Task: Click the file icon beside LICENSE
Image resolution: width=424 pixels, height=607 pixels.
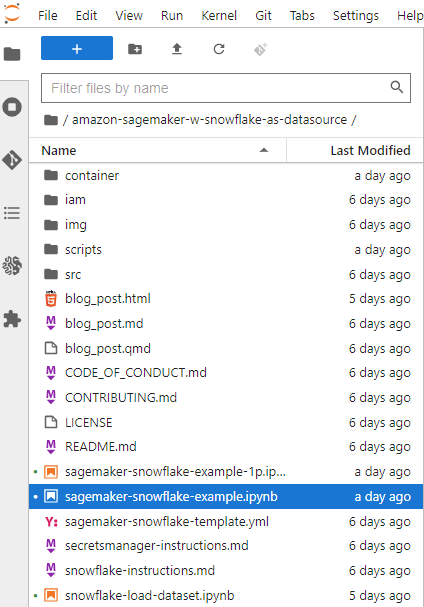Action: click(x=51, y=422)
